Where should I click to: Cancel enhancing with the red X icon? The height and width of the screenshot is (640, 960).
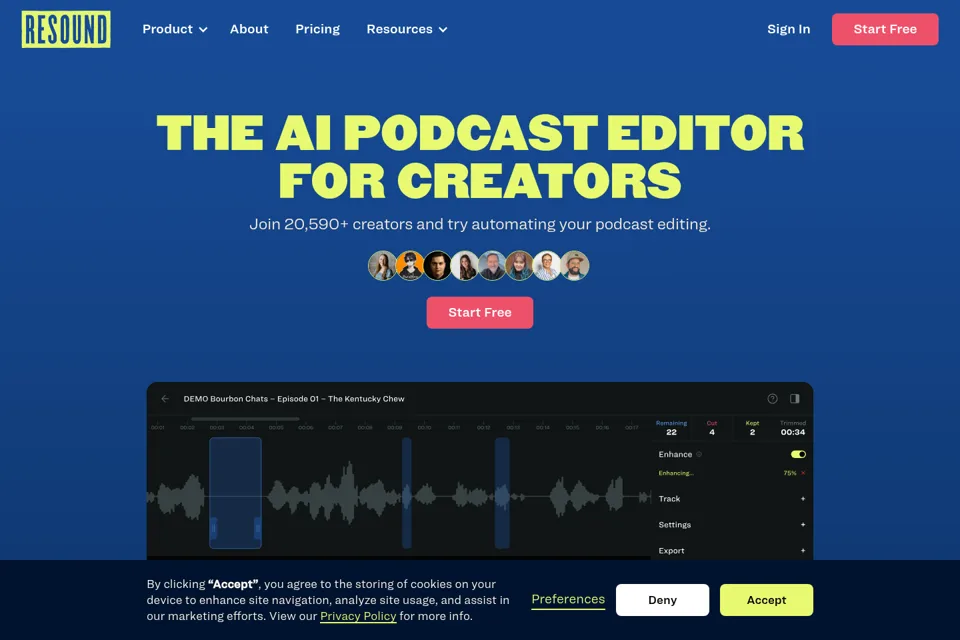pos(803,473)
